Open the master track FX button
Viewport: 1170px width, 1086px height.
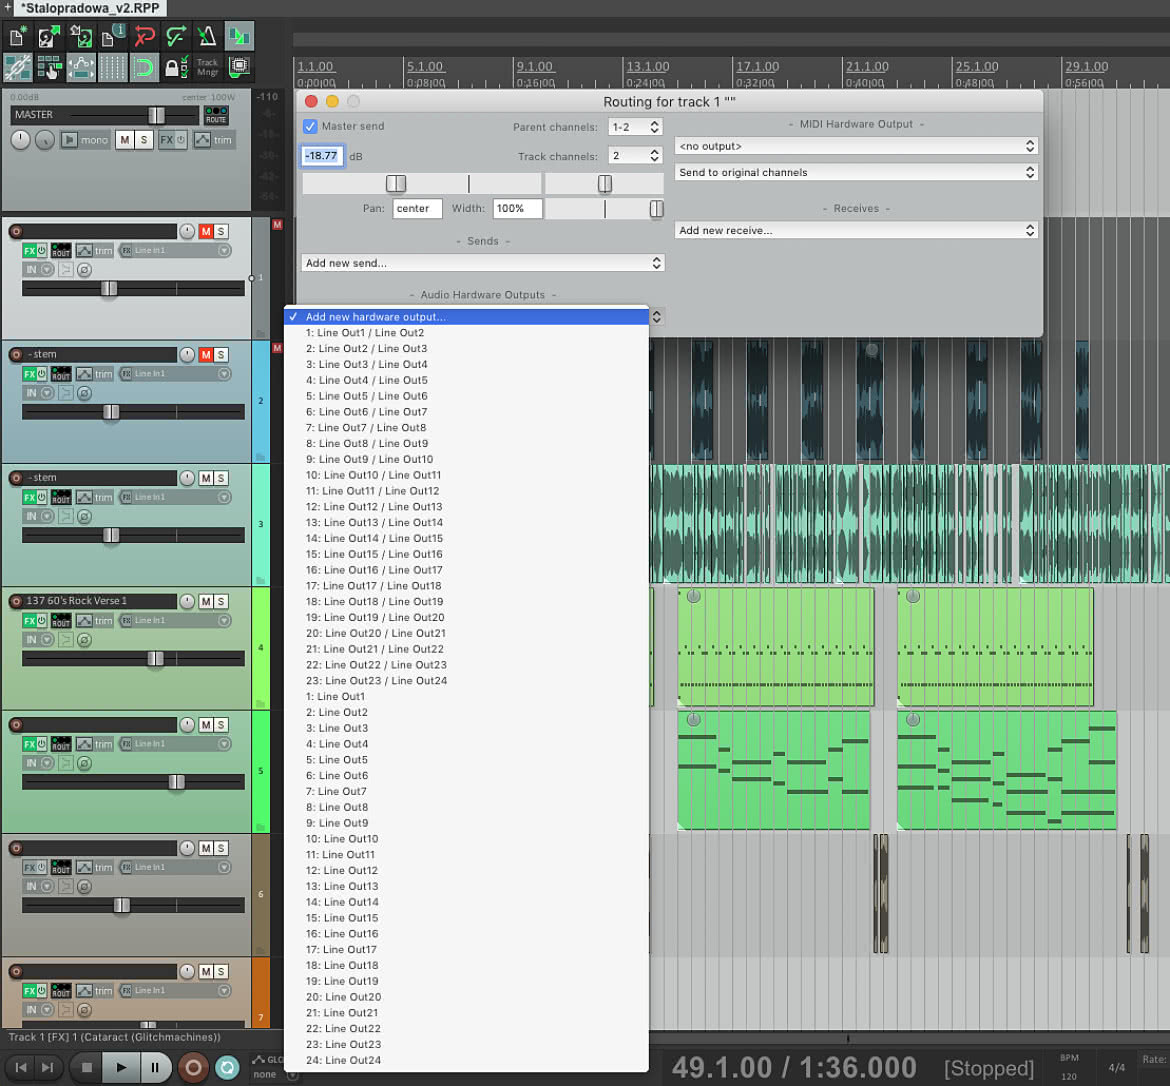pos(166,140)
